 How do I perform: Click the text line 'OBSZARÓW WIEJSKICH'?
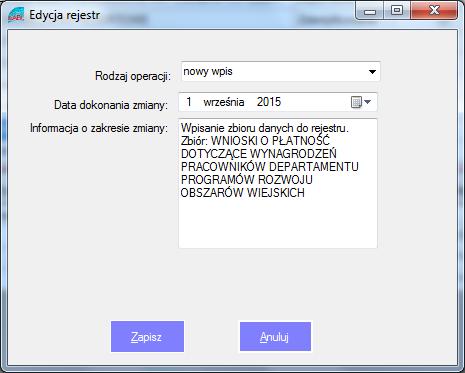tap(243, 193)
